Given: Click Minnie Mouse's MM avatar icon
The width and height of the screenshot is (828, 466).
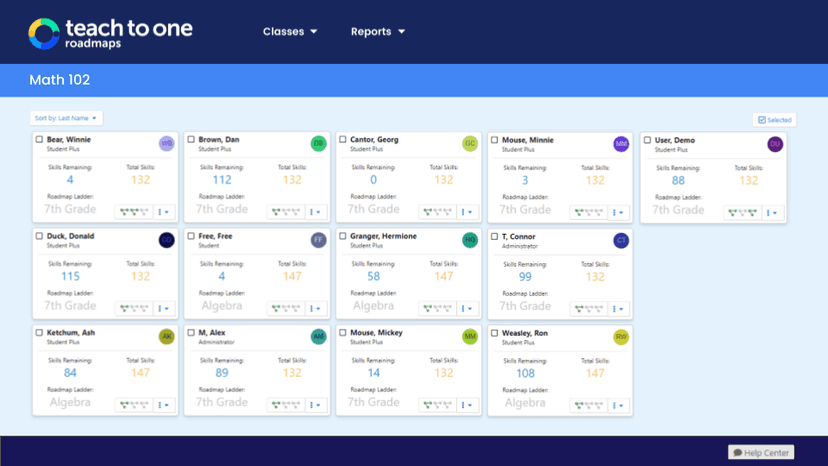Looking at the screenshot, I should [621, 144].
